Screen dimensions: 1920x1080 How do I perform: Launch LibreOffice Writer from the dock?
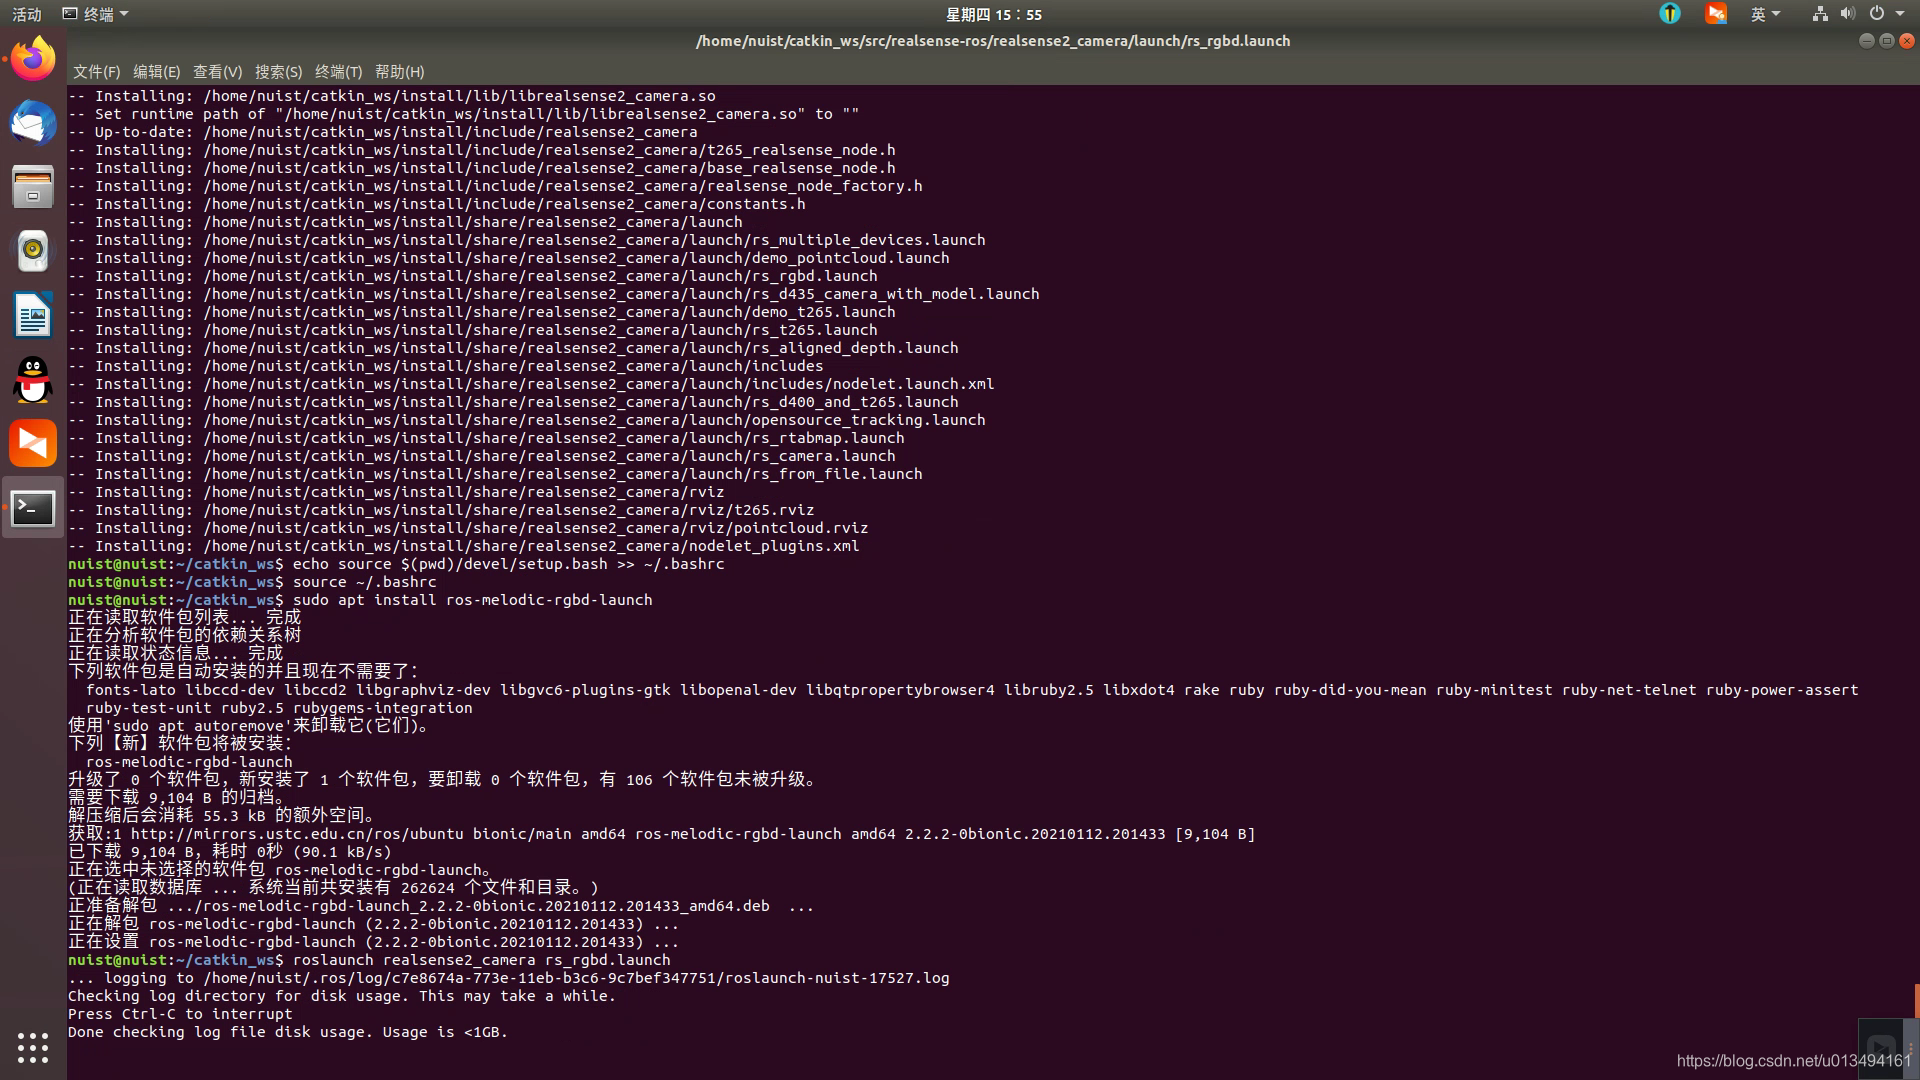coord(33,315)
